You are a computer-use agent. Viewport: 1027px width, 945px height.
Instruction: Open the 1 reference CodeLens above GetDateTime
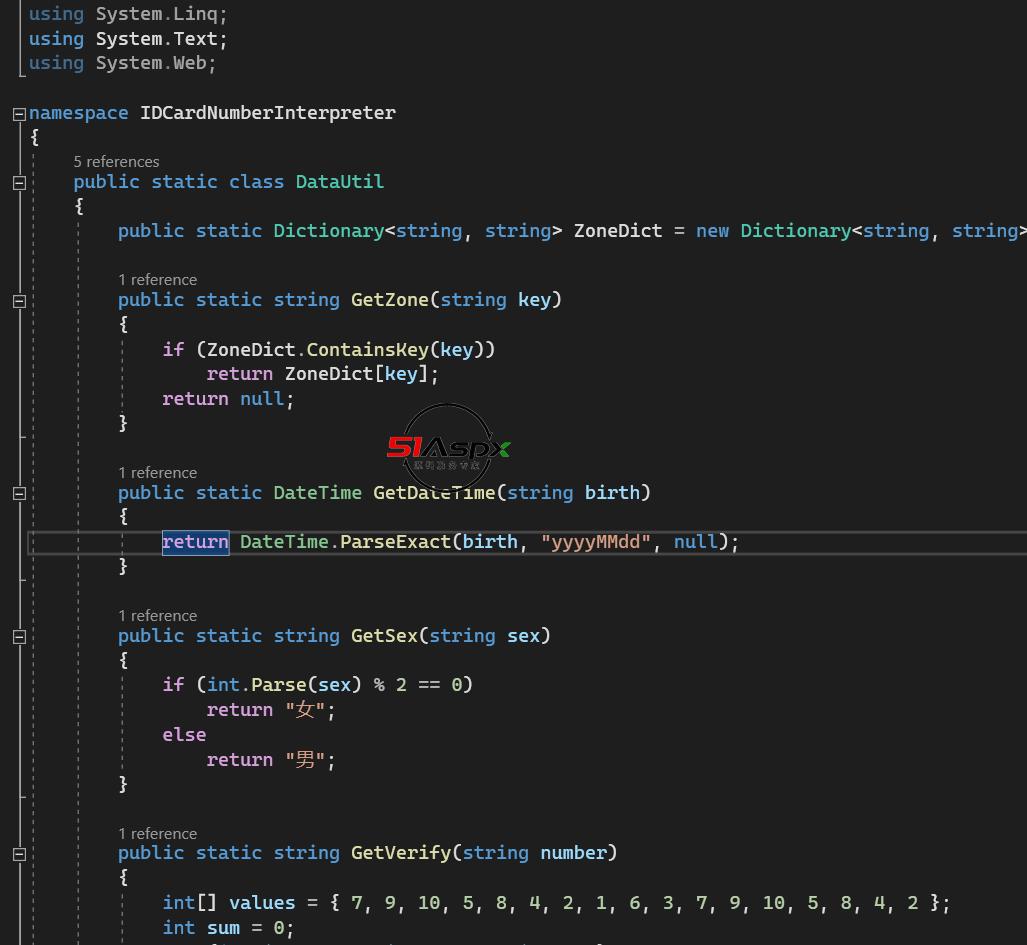[157, 473]
